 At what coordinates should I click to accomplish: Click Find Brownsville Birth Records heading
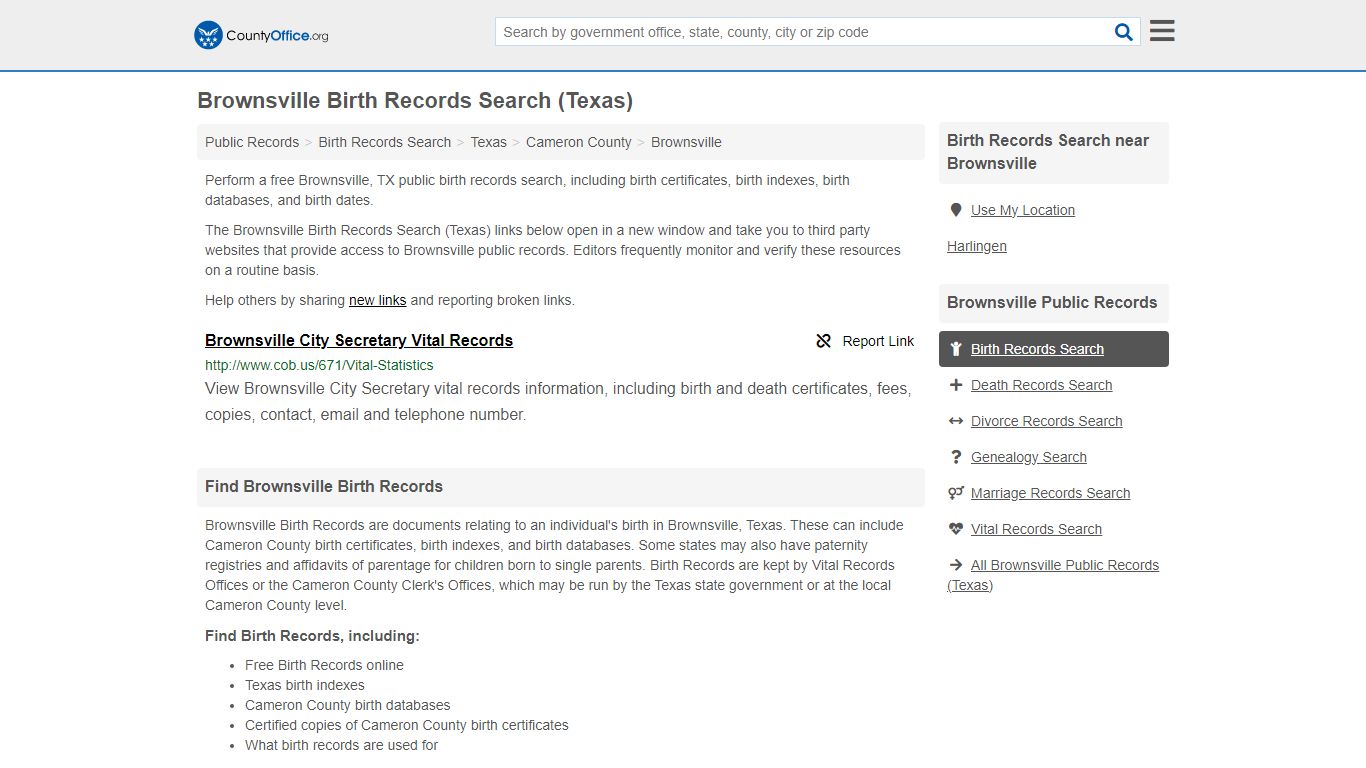(324, 486)
